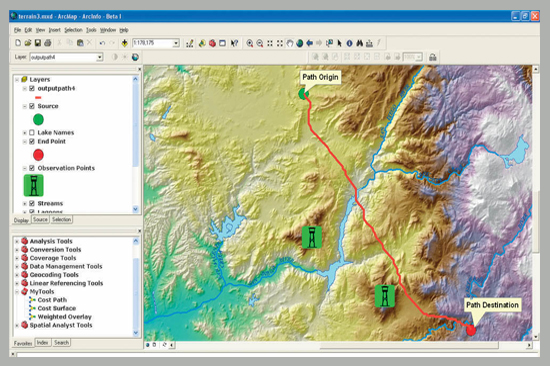Select the Zoom In tool
Image resolution: width=550 pixels, height=366 pixels.
pos(249,43)
